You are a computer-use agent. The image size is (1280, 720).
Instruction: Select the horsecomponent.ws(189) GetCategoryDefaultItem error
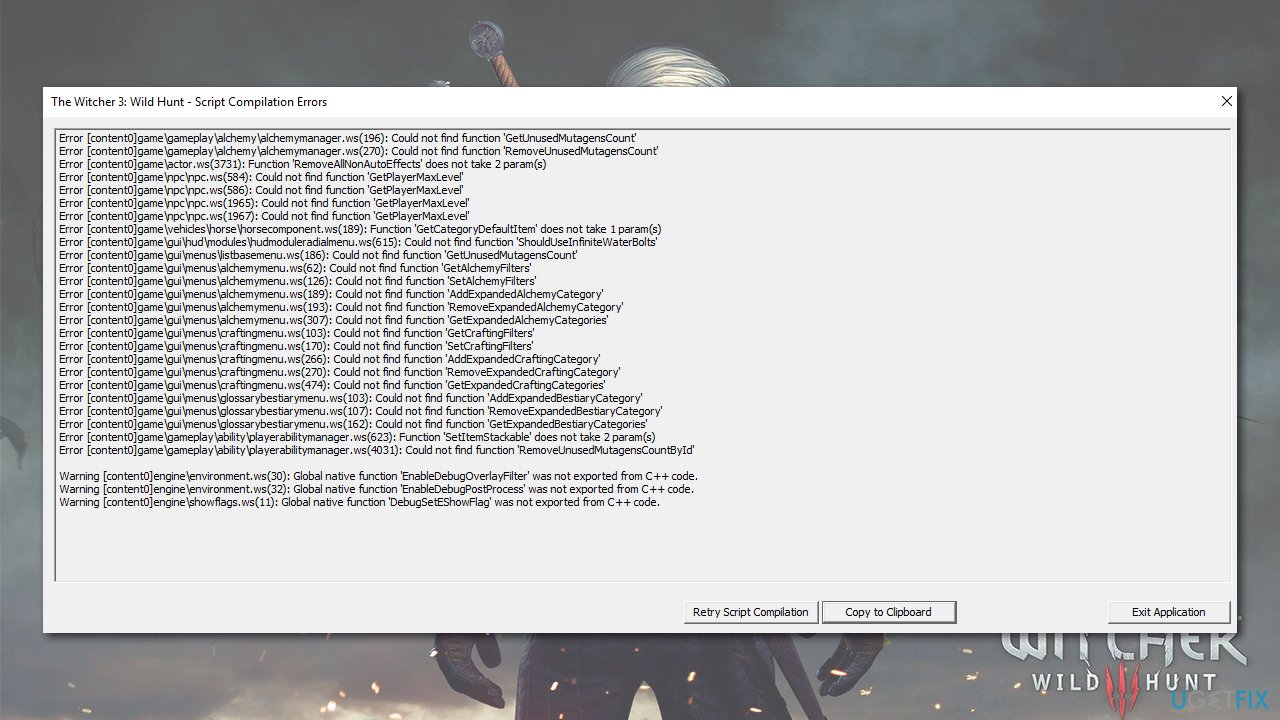360,228
